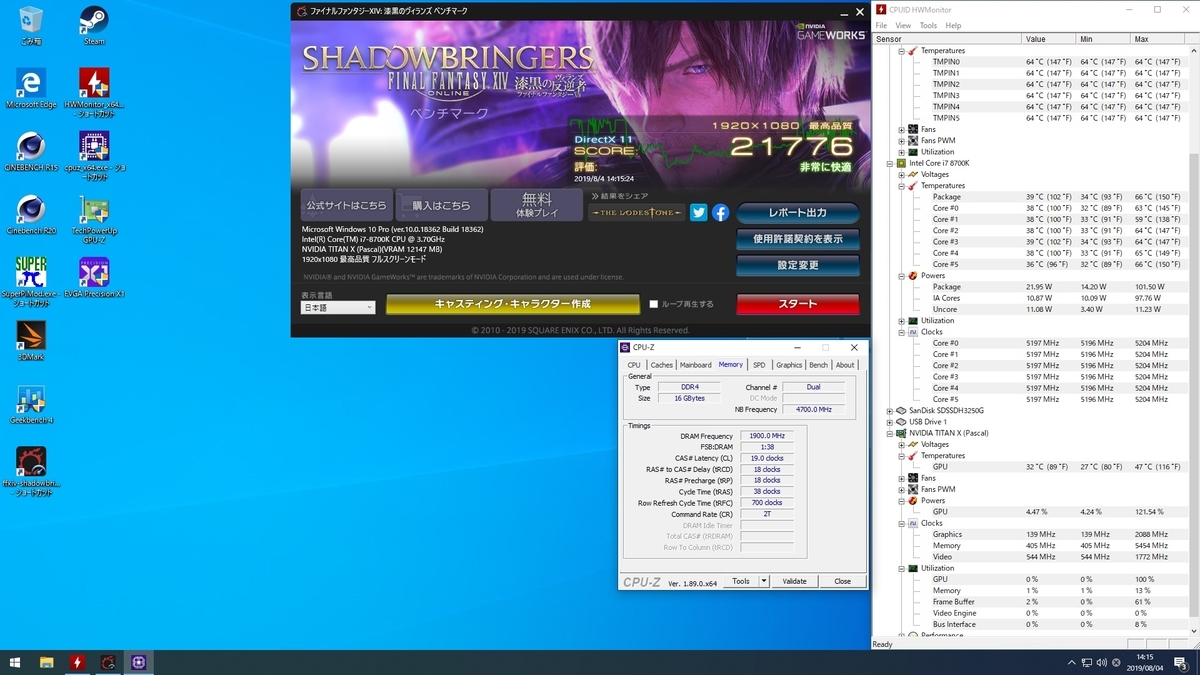Share result on Twitter icon
Viewport: 1200px width, 675px height.
coord(698,212)
